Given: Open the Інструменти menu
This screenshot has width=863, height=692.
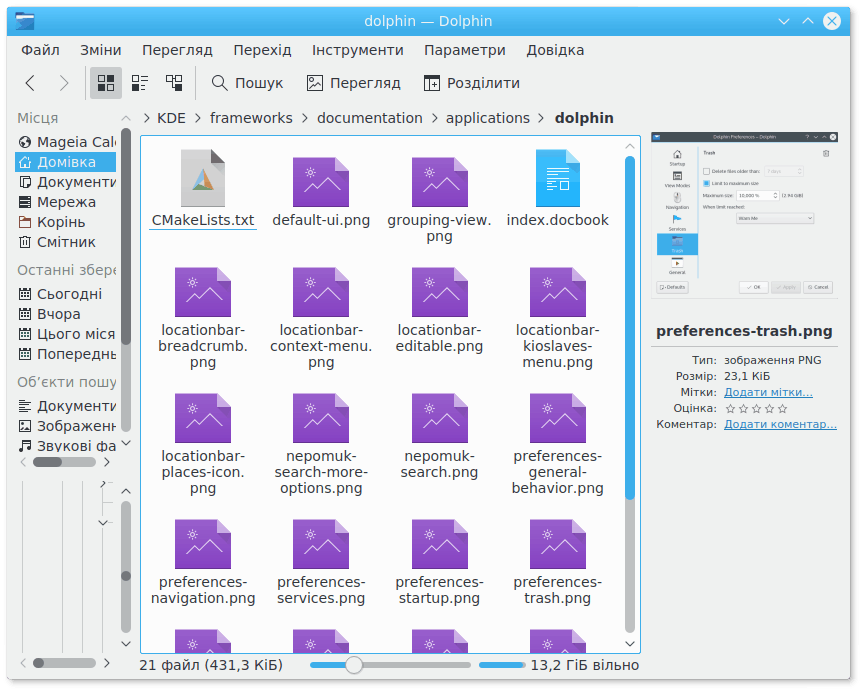Looking at the screenshot, I should pyautogui.click(x=357, y=50).
